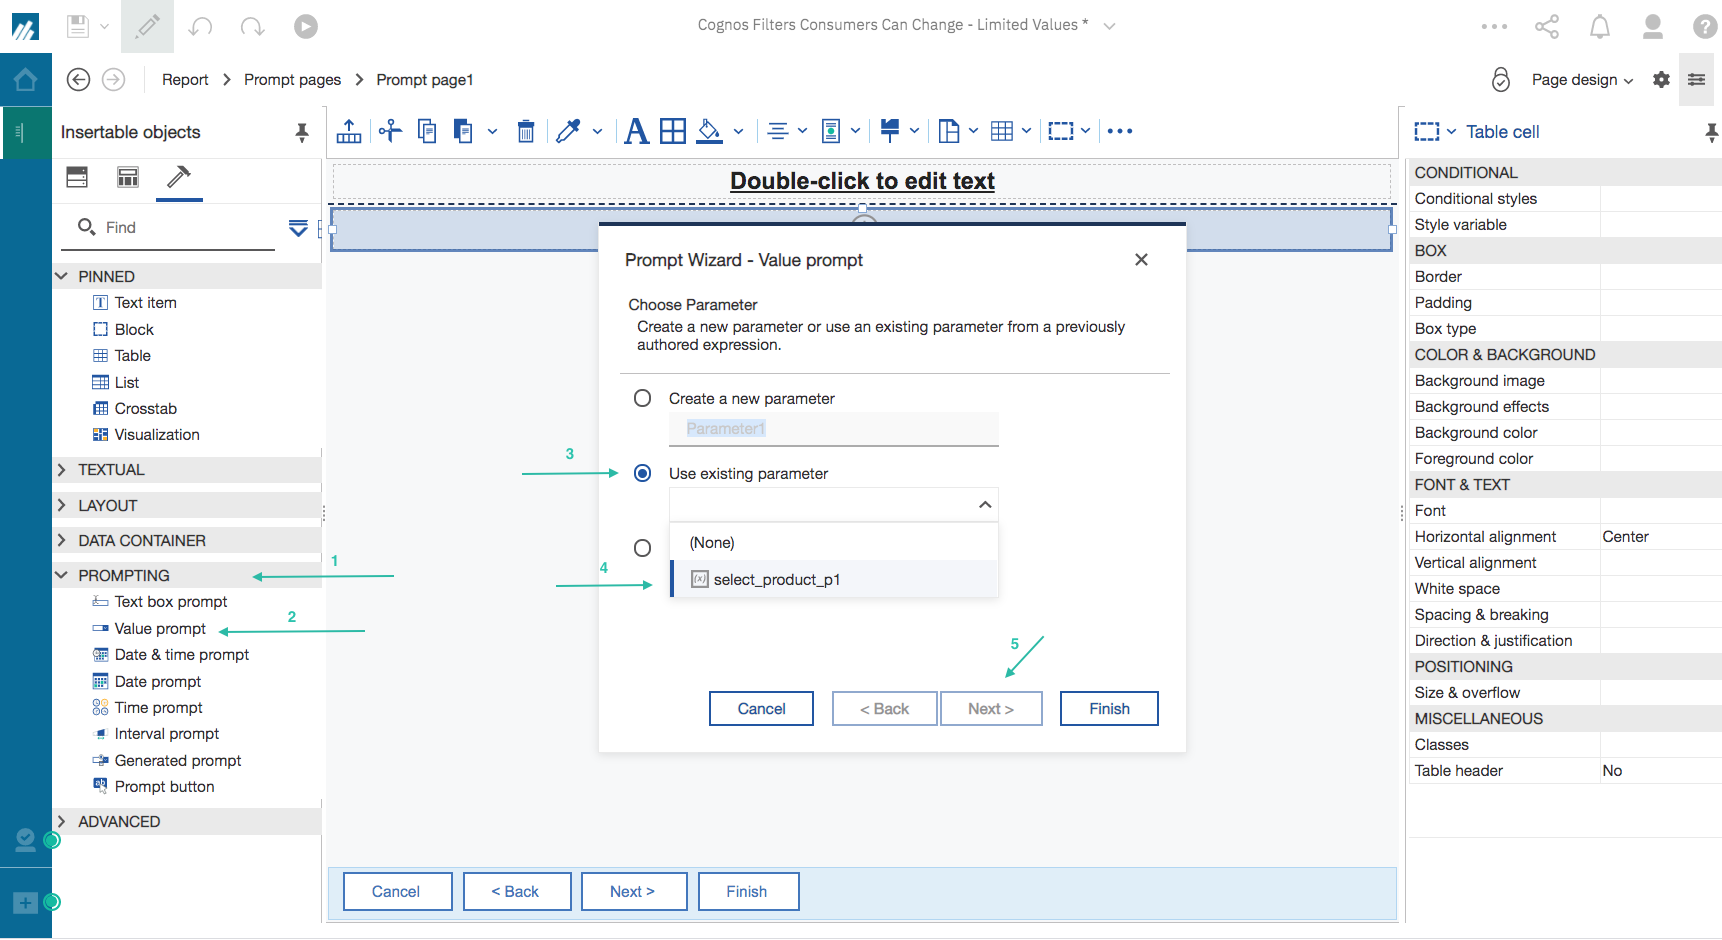Click the redo arrow icon

(253, 26)
